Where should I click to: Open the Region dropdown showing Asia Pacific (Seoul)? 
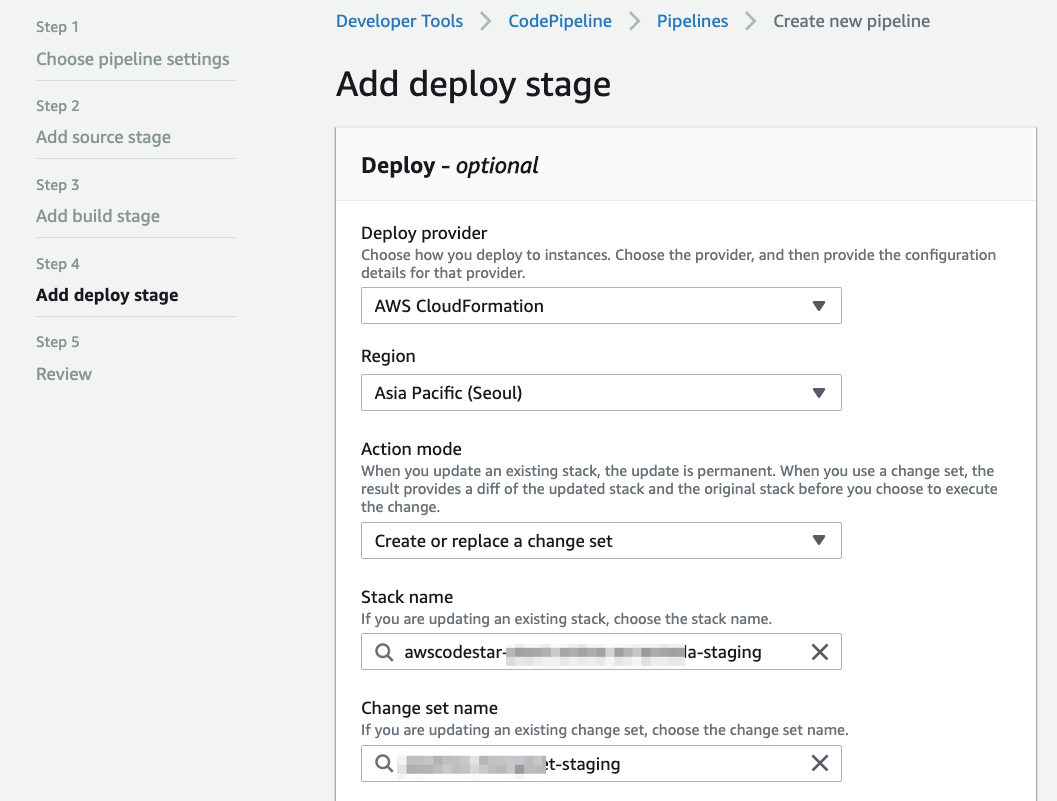(x=601, y=392)
